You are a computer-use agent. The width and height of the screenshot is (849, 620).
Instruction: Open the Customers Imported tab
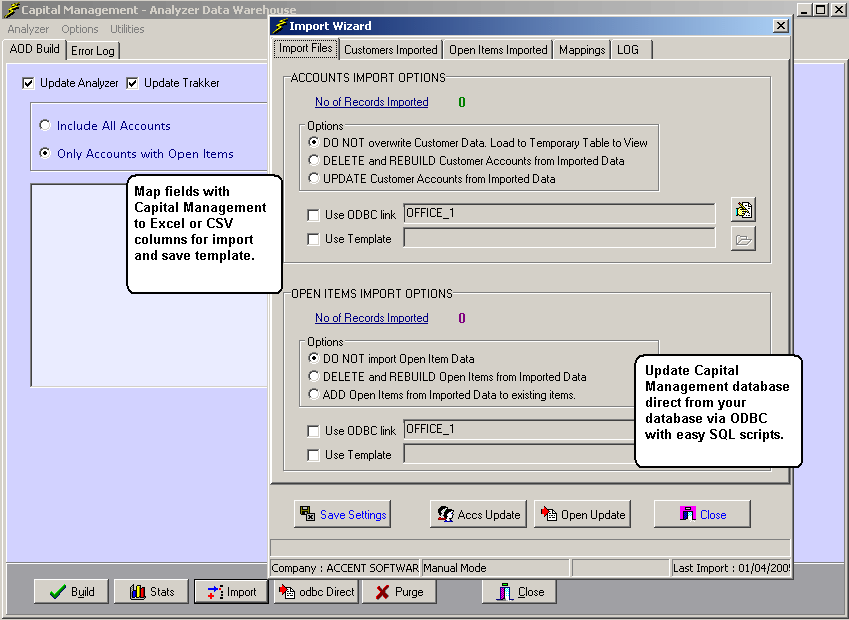[391, 50]
